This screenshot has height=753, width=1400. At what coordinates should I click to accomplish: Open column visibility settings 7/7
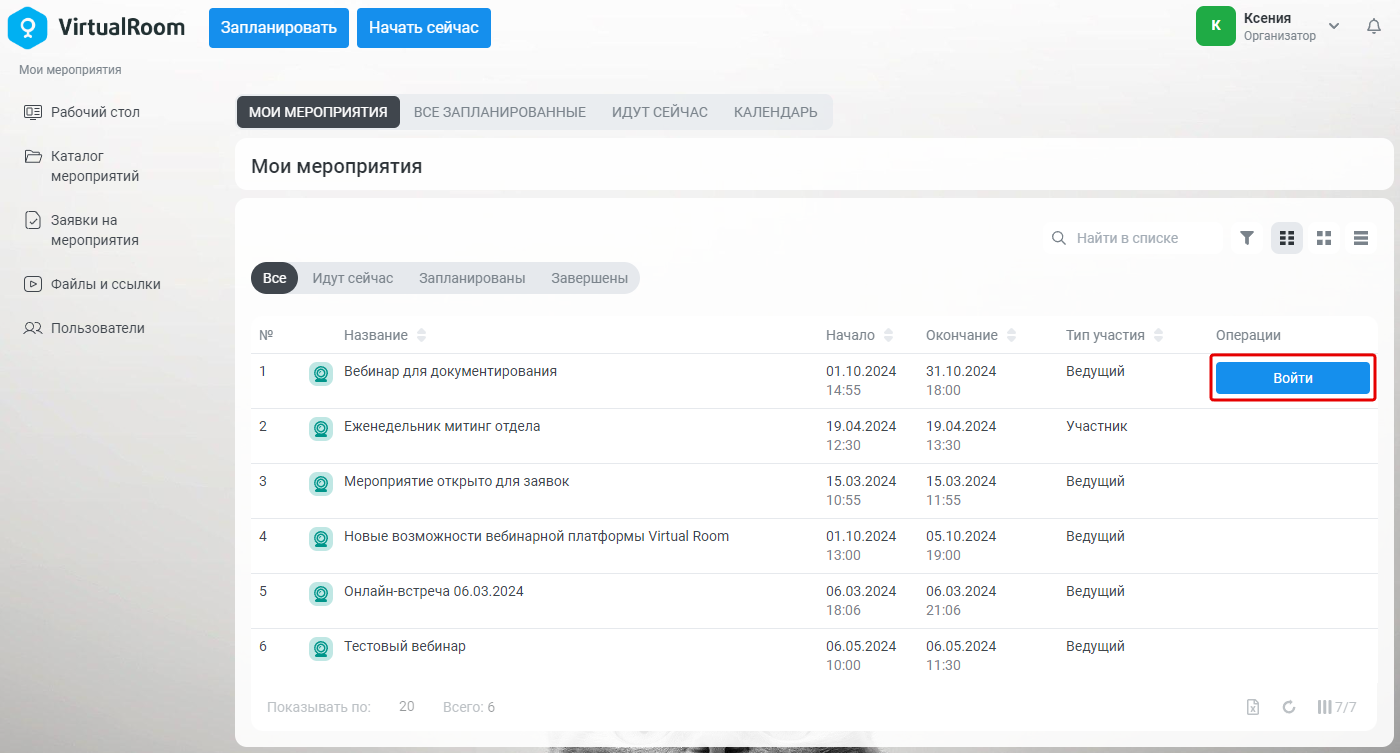pyautogui.click(x=1337, y=707)
